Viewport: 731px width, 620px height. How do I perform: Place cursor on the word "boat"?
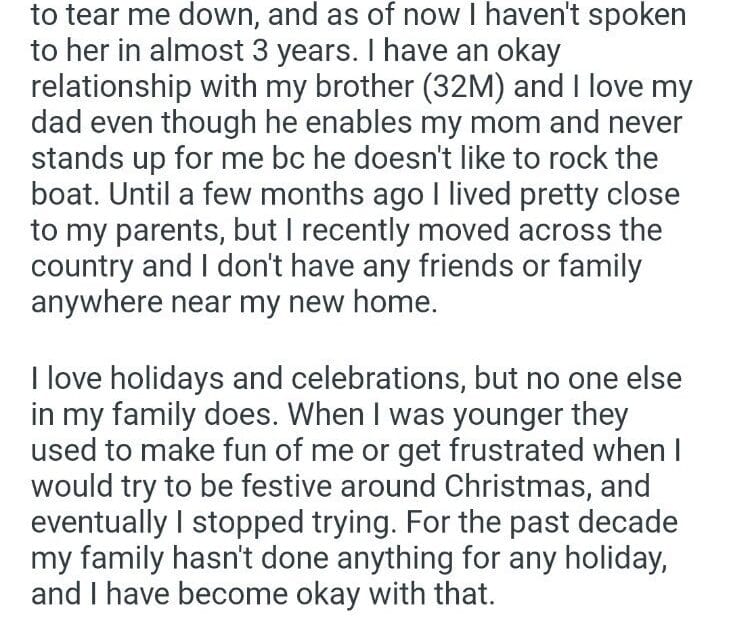click(66, 195)
